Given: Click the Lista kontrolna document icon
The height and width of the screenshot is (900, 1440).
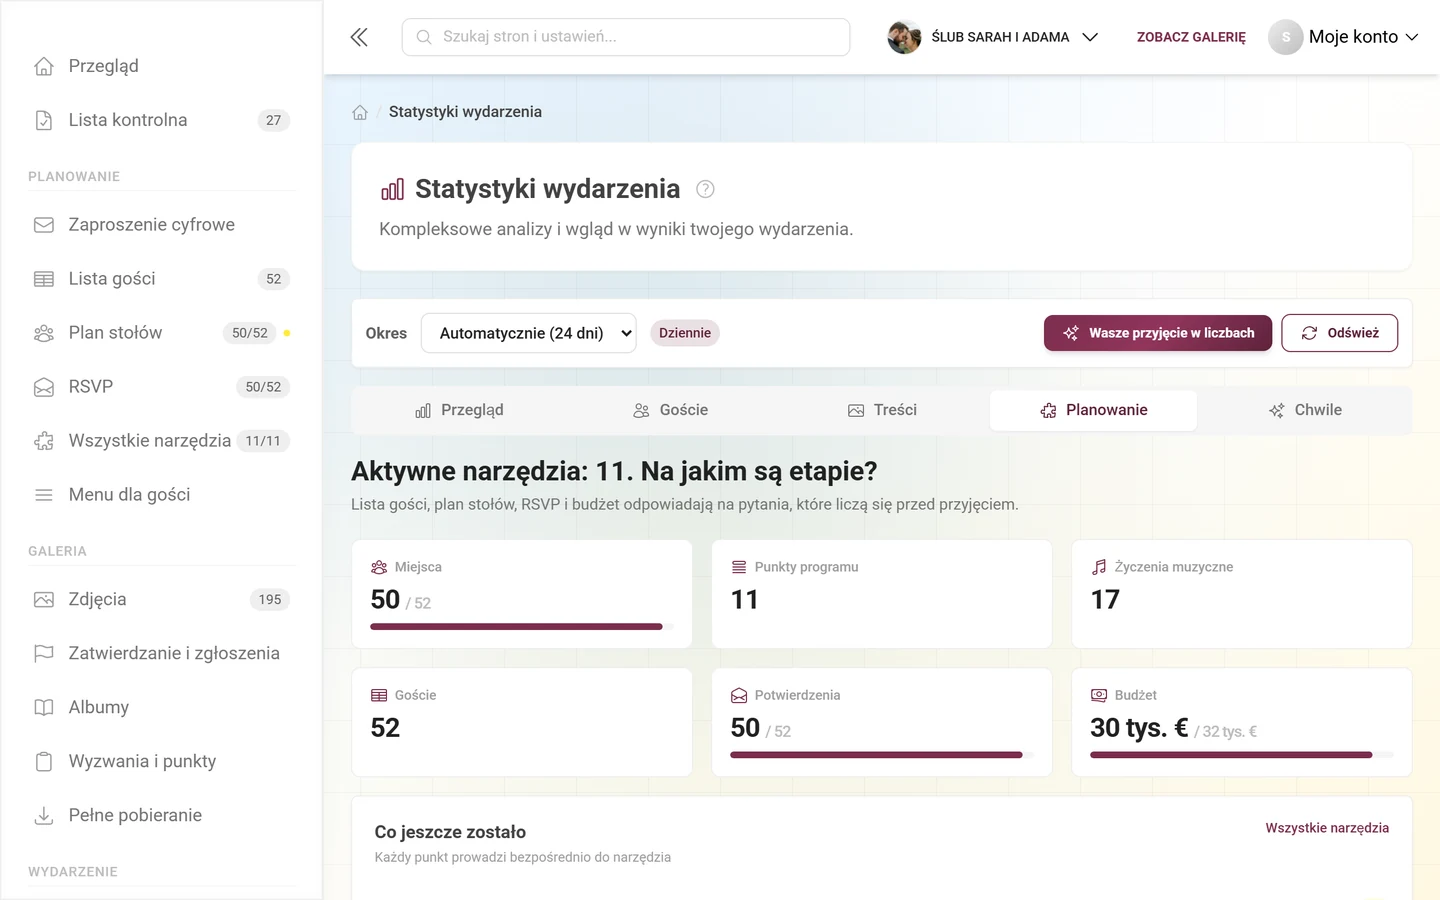Looking at the screenshot, I should point(44,120).
